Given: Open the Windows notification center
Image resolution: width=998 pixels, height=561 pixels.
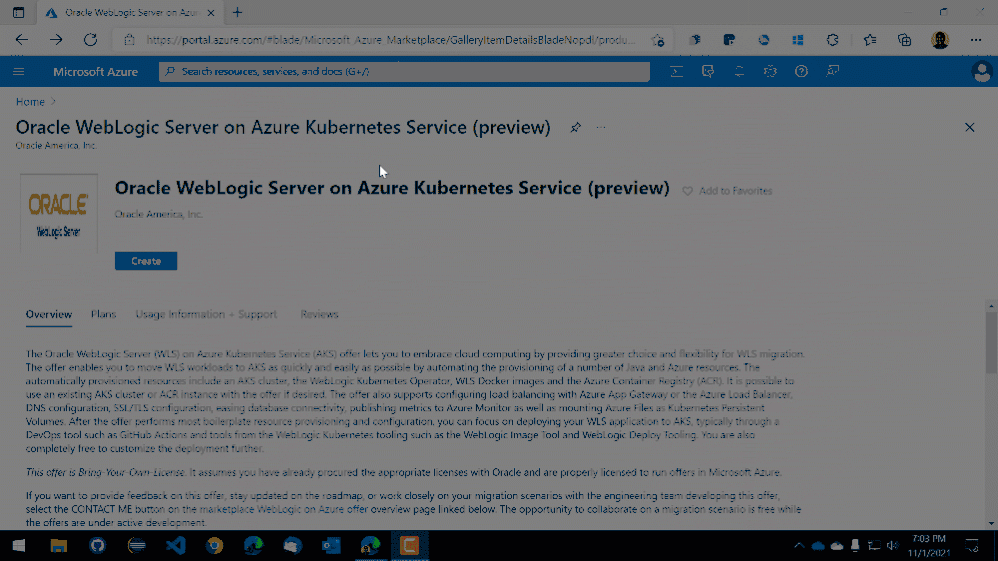Looking at the screenshot, I should pyautogui.click(x=973, y=546).
